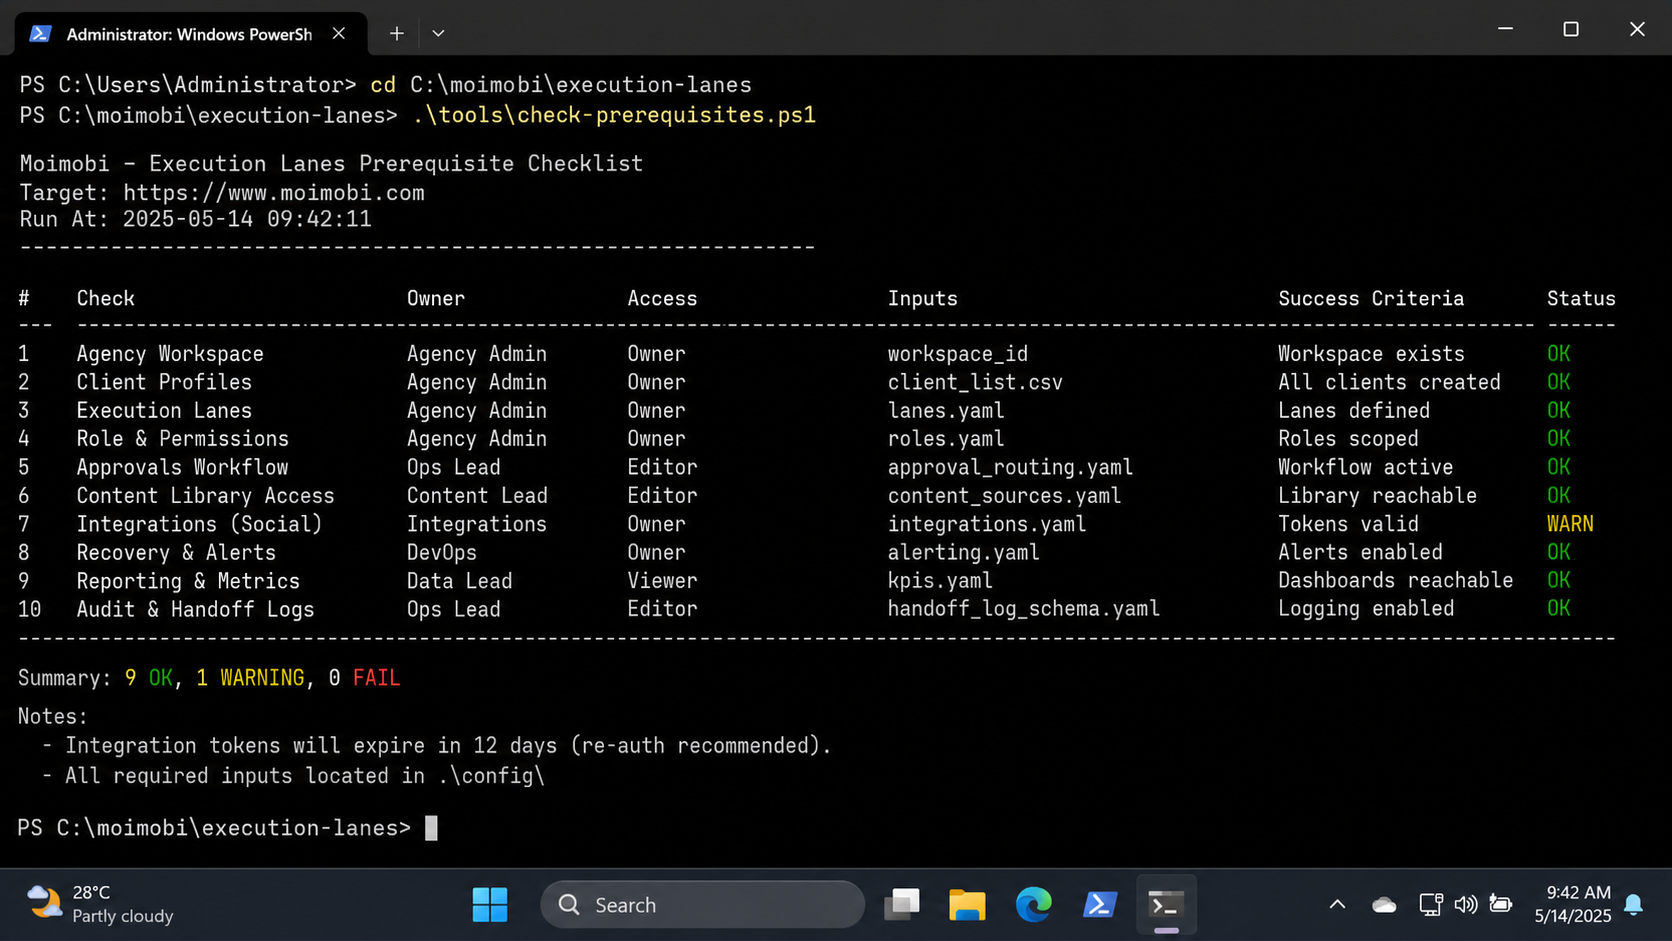The height and width of the screenshot is (941, 1672).
Task: Open Microsoft Edge from the taskbar
Action: pyautogui.click(x=1033, y=905)
